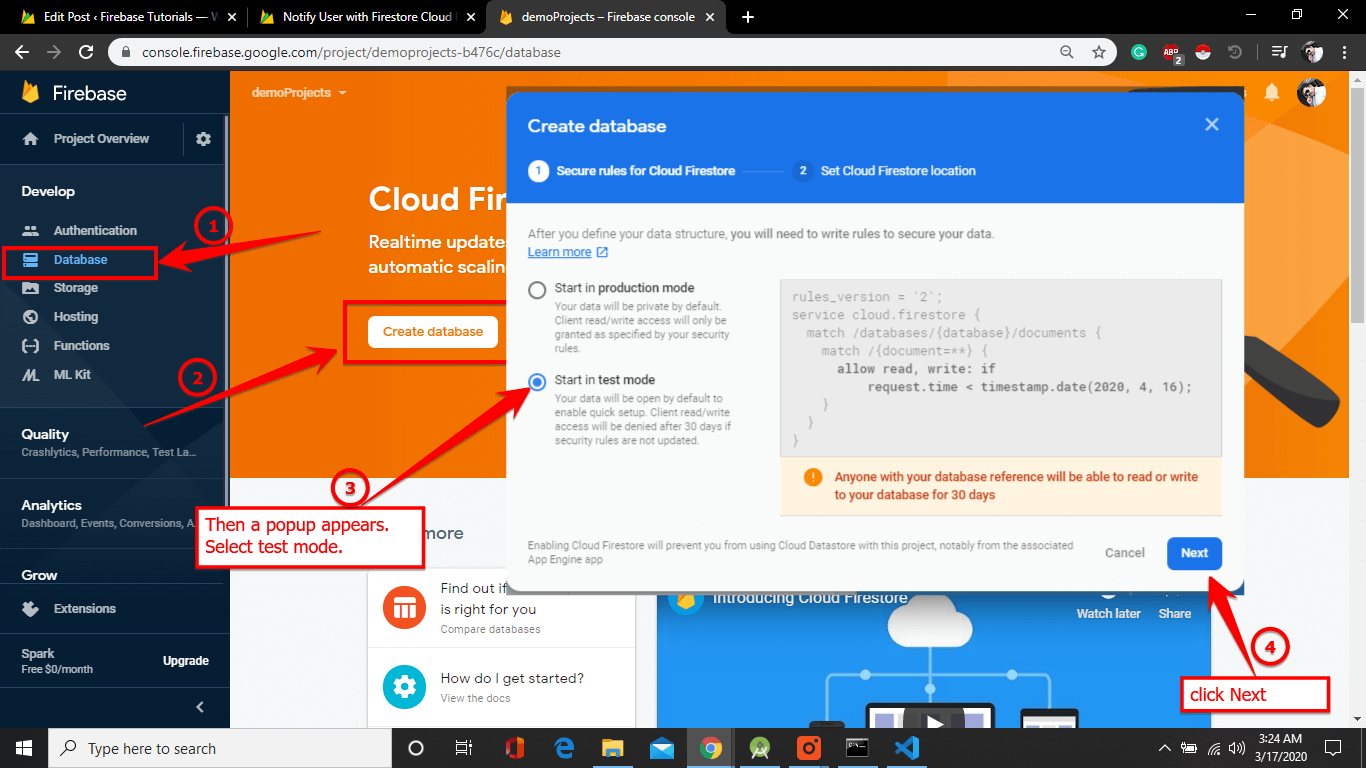
Task: Launch Visual Studio Code from taskbar
Action: coord(907,748)
